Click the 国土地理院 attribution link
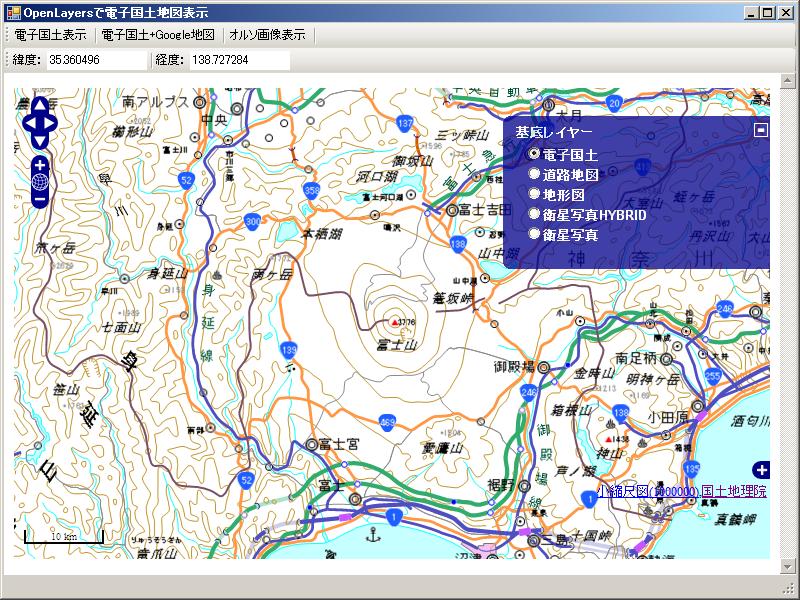The width and height of the screenshot is (800, 600). [x=734, y=491]
